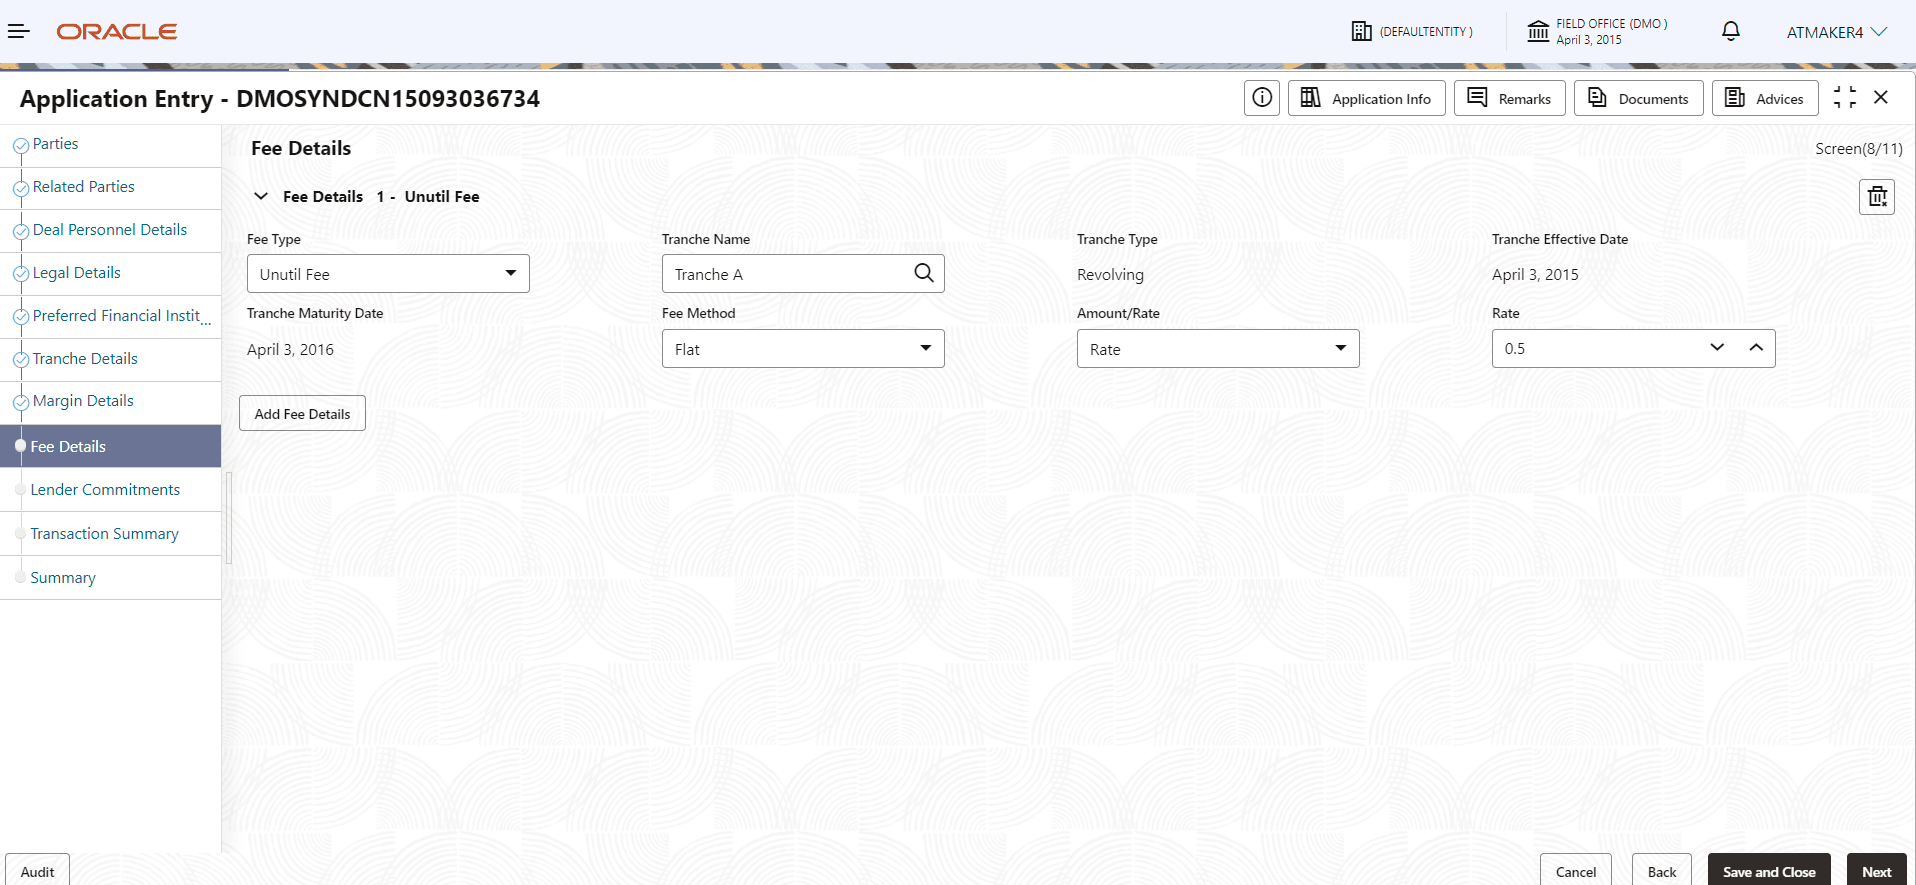Go to Transaction Summary step
Image resolution: width=1916 pixels, height=885 pixels.
tap(104, 534)
